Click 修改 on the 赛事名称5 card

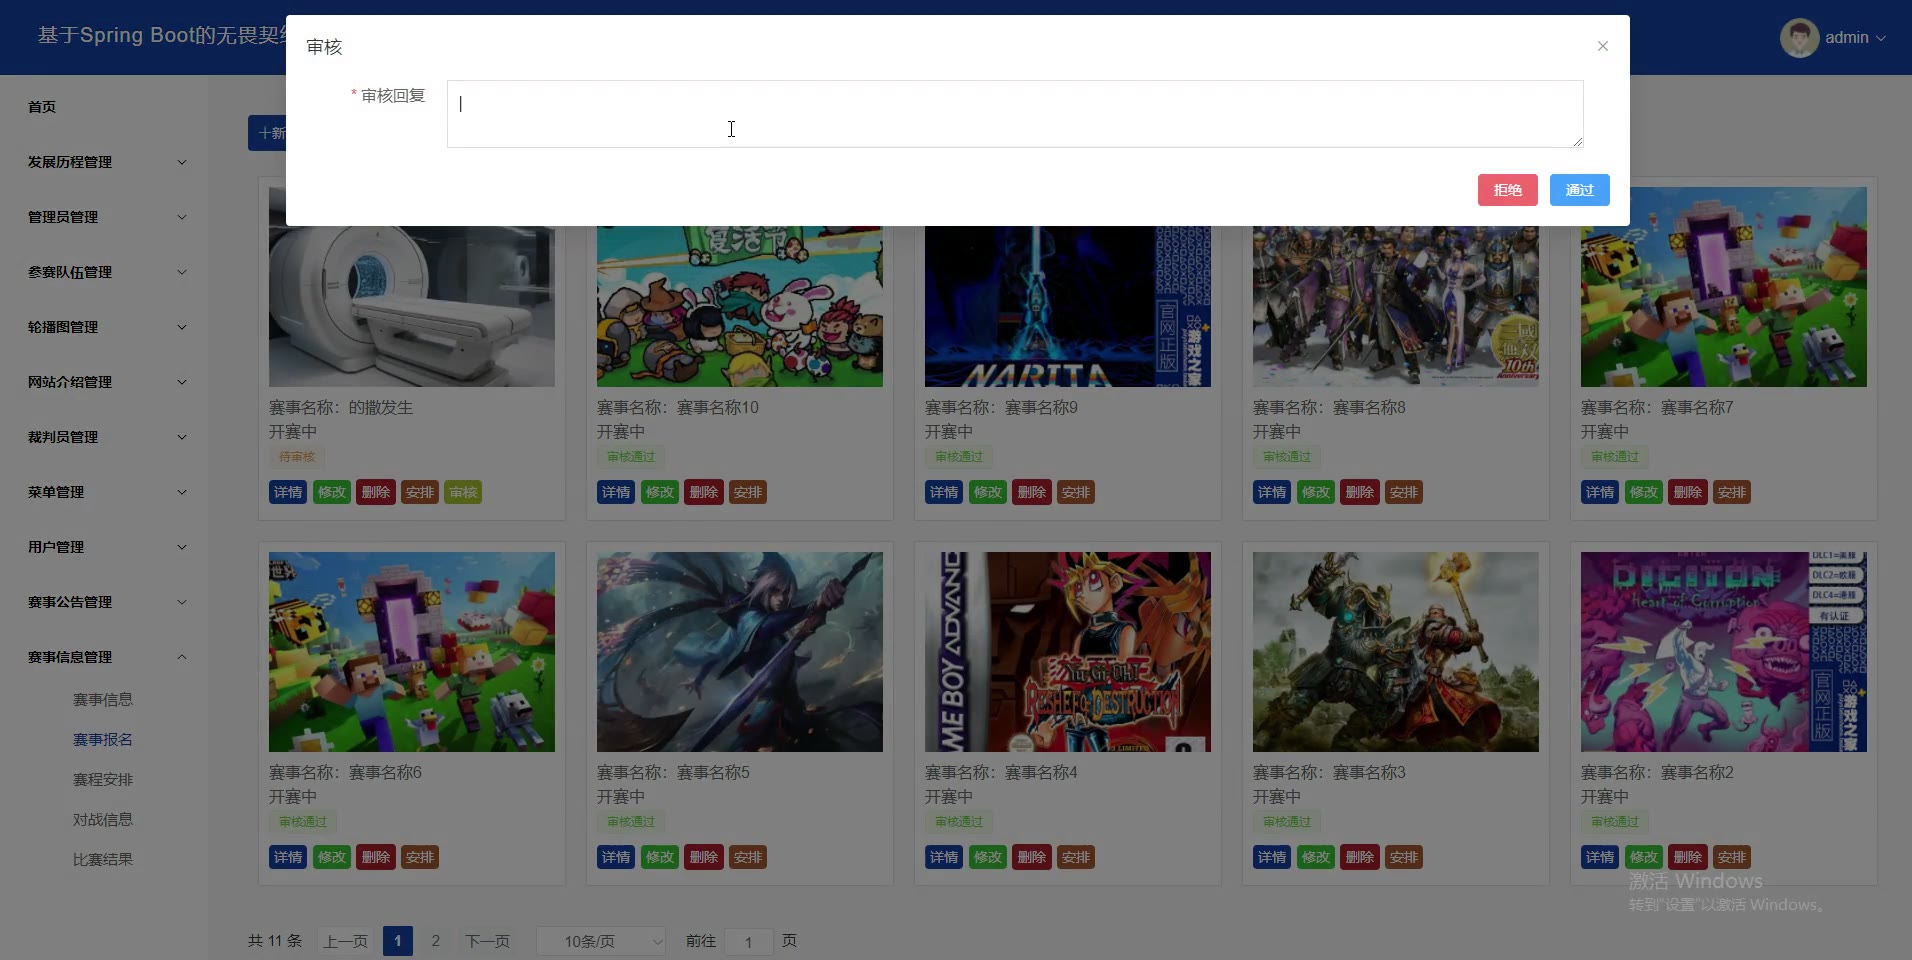point(660,857)
